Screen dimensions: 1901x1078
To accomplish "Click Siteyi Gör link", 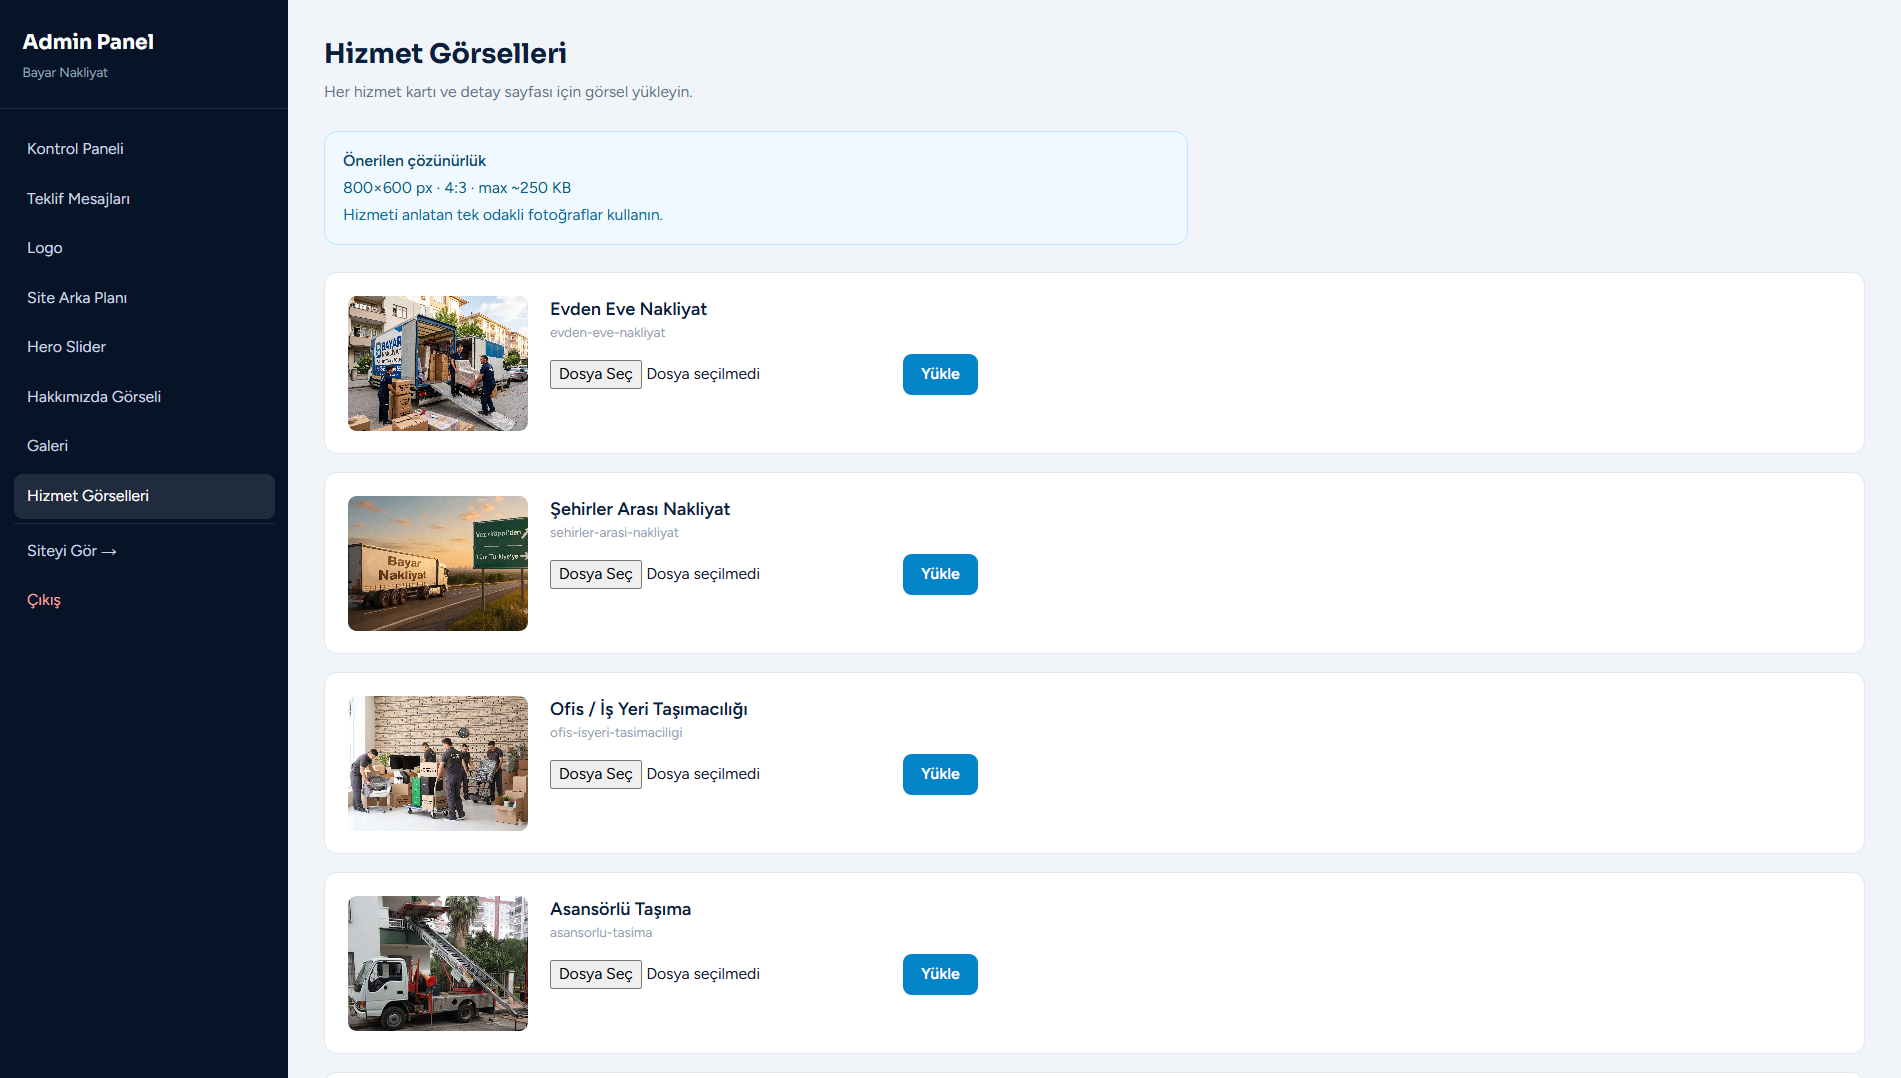I will point(144,551).
